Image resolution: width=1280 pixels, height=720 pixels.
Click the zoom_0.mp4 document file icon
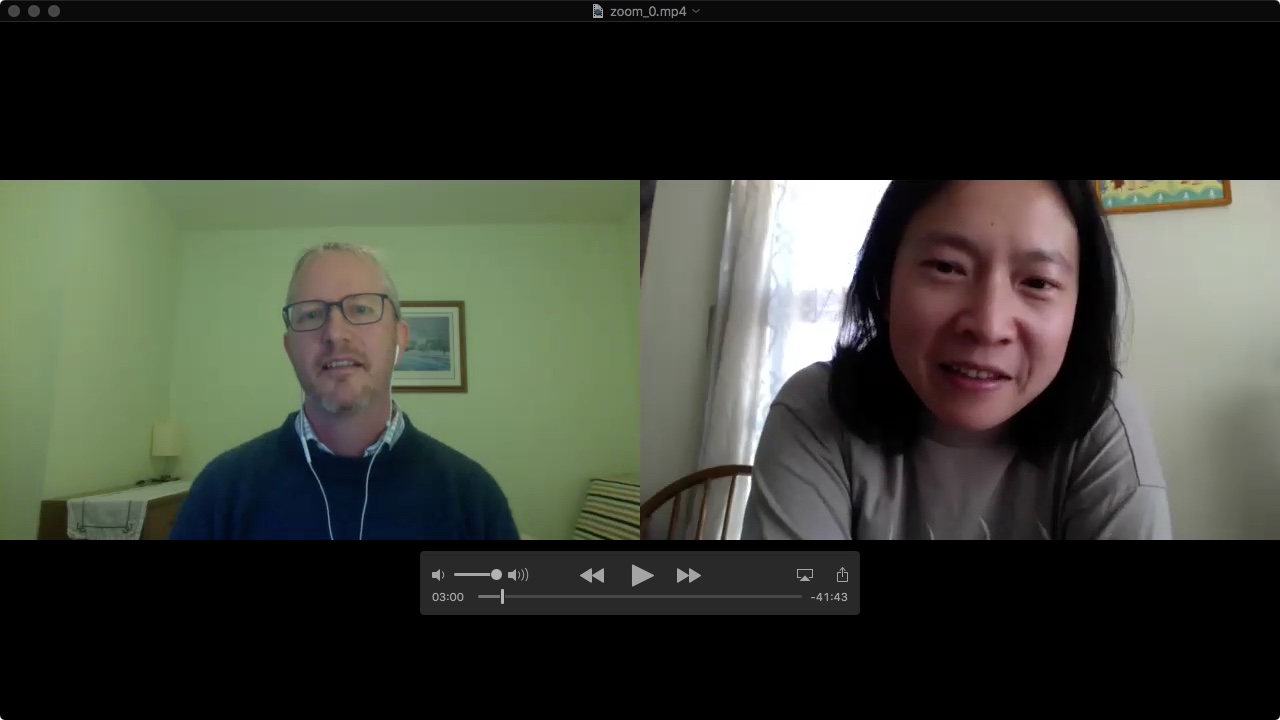click(598, 11)
